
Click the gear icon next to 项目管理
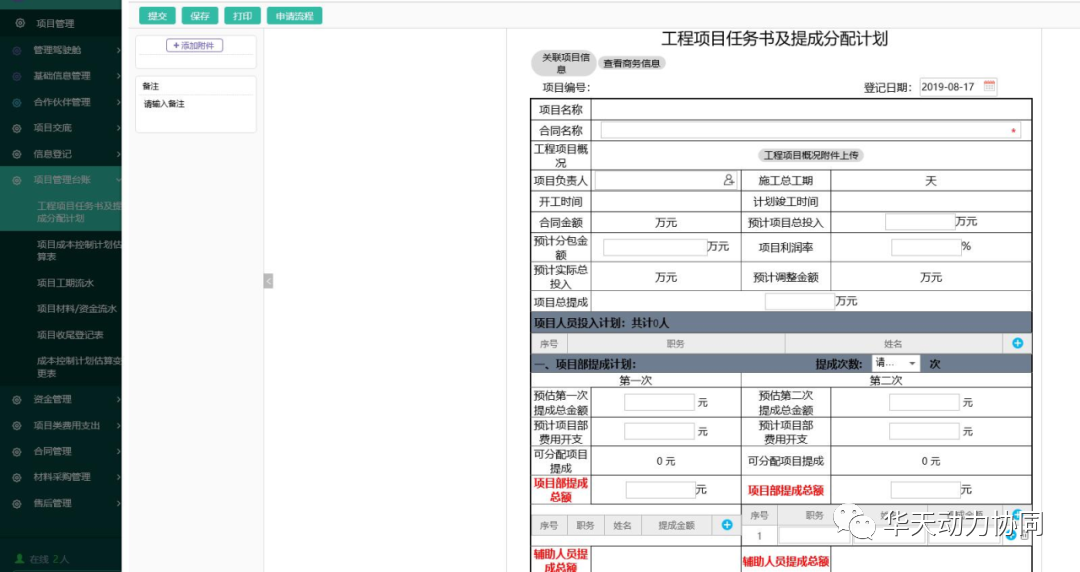[x=20, y=23]
